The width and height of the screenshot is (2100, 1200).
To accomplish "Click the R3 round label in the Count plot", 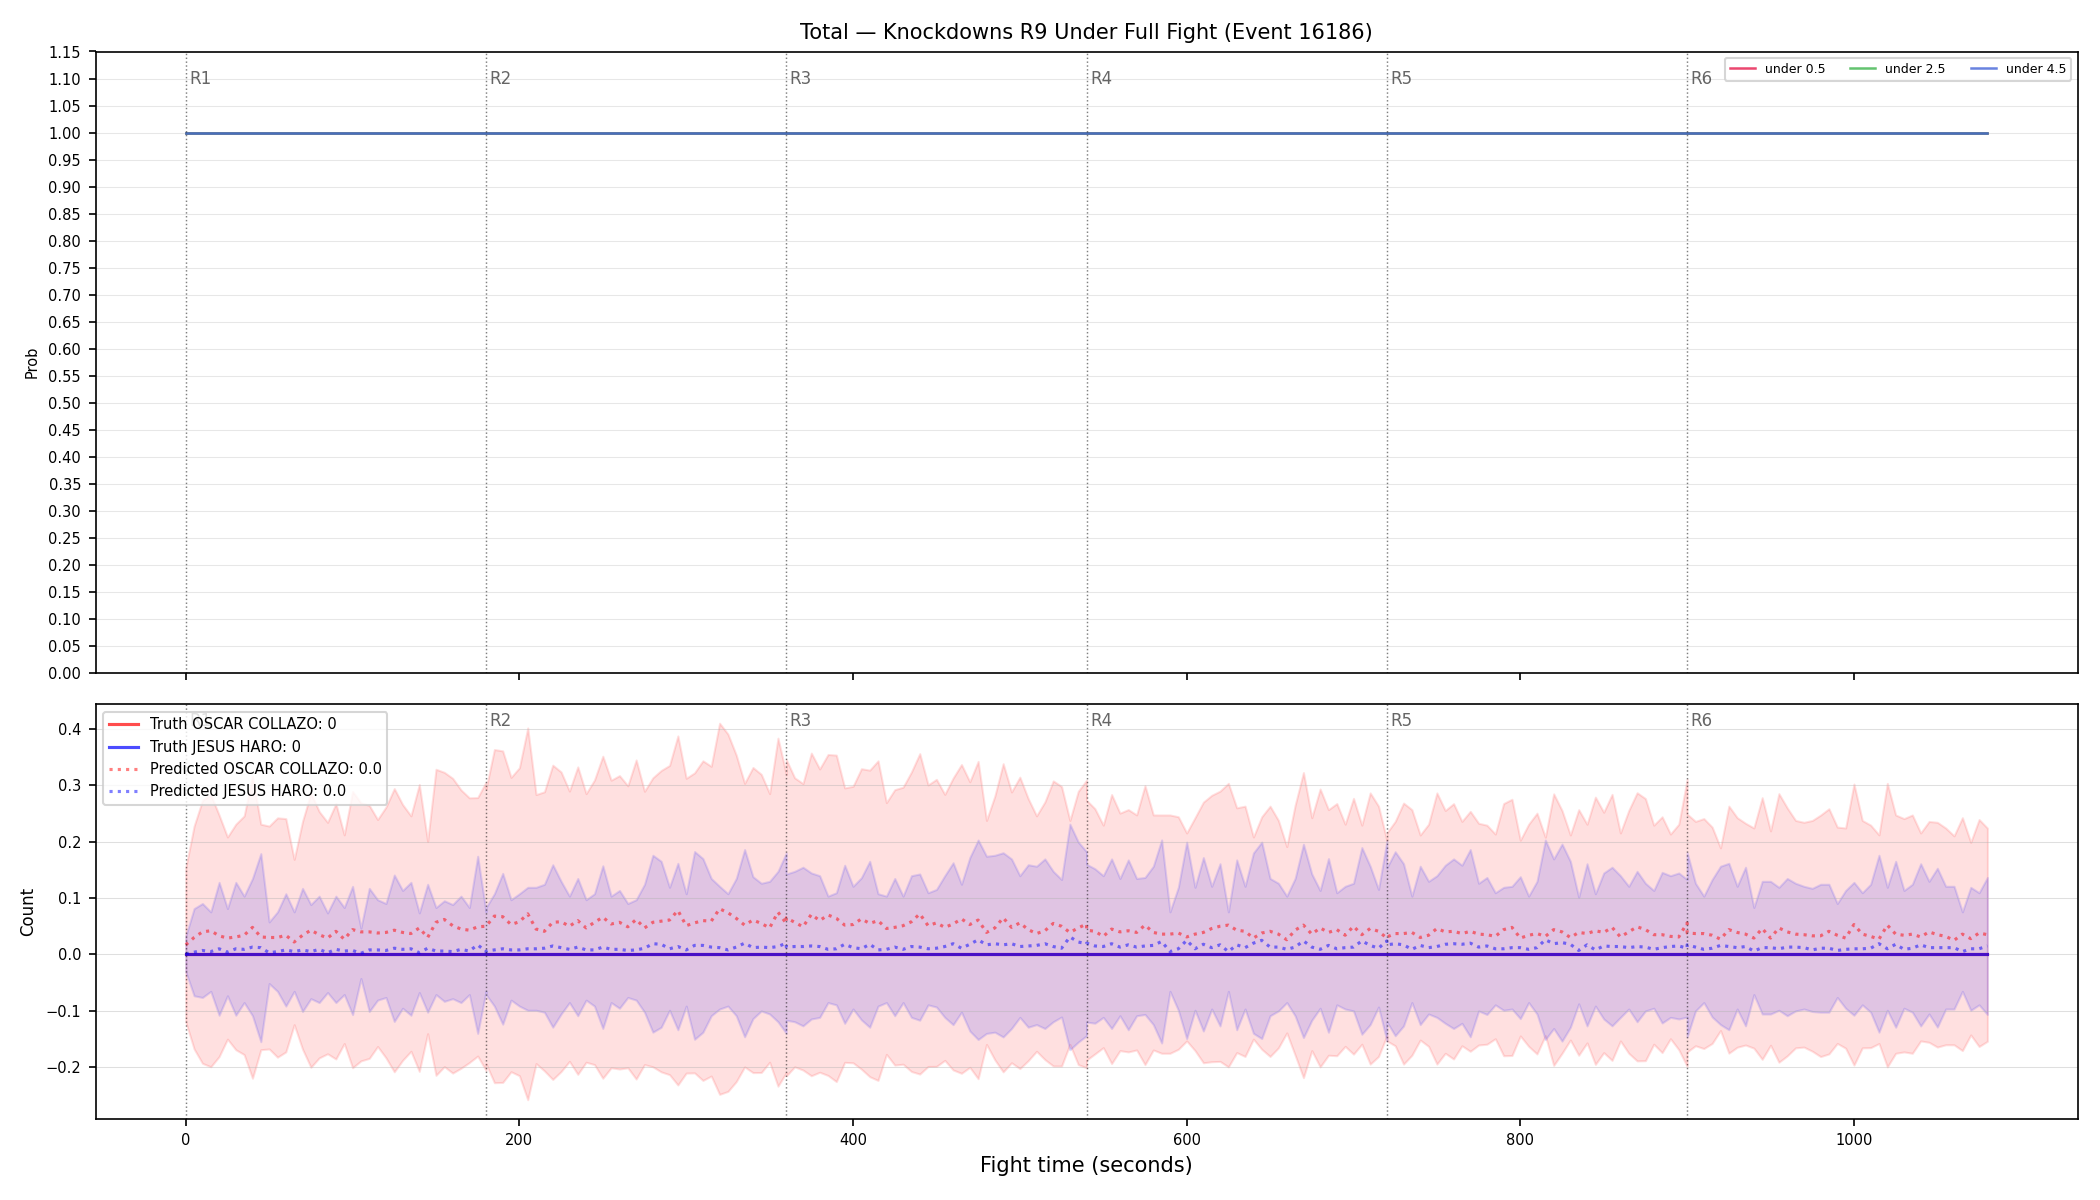I will 800,720.
